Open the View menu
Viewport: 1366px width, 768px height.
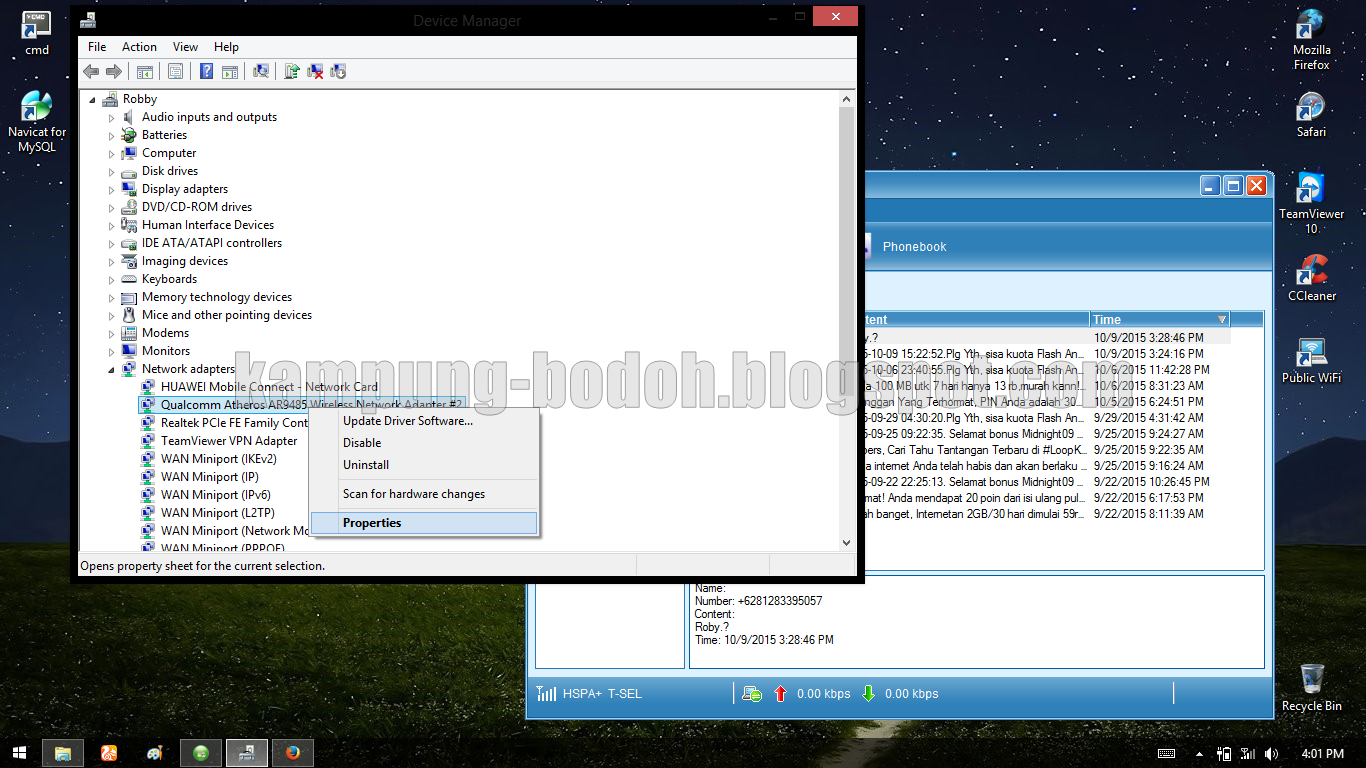click(185, 47)
